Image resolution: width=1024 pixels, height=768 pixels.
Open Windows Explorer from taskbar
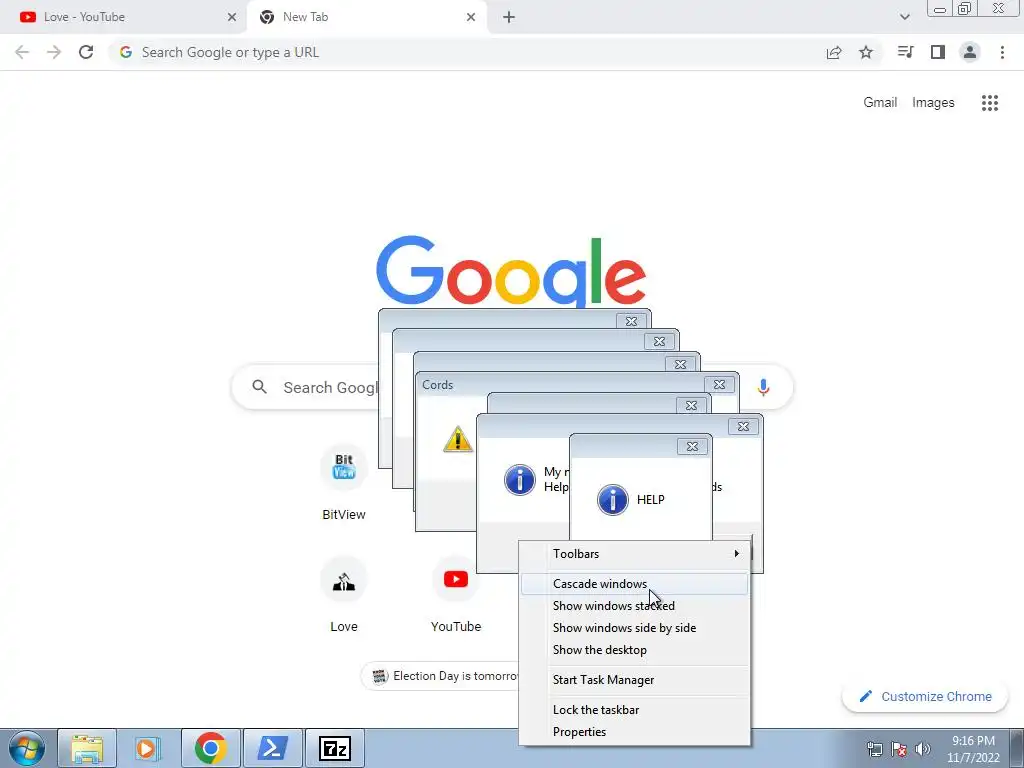coord(87,748)
